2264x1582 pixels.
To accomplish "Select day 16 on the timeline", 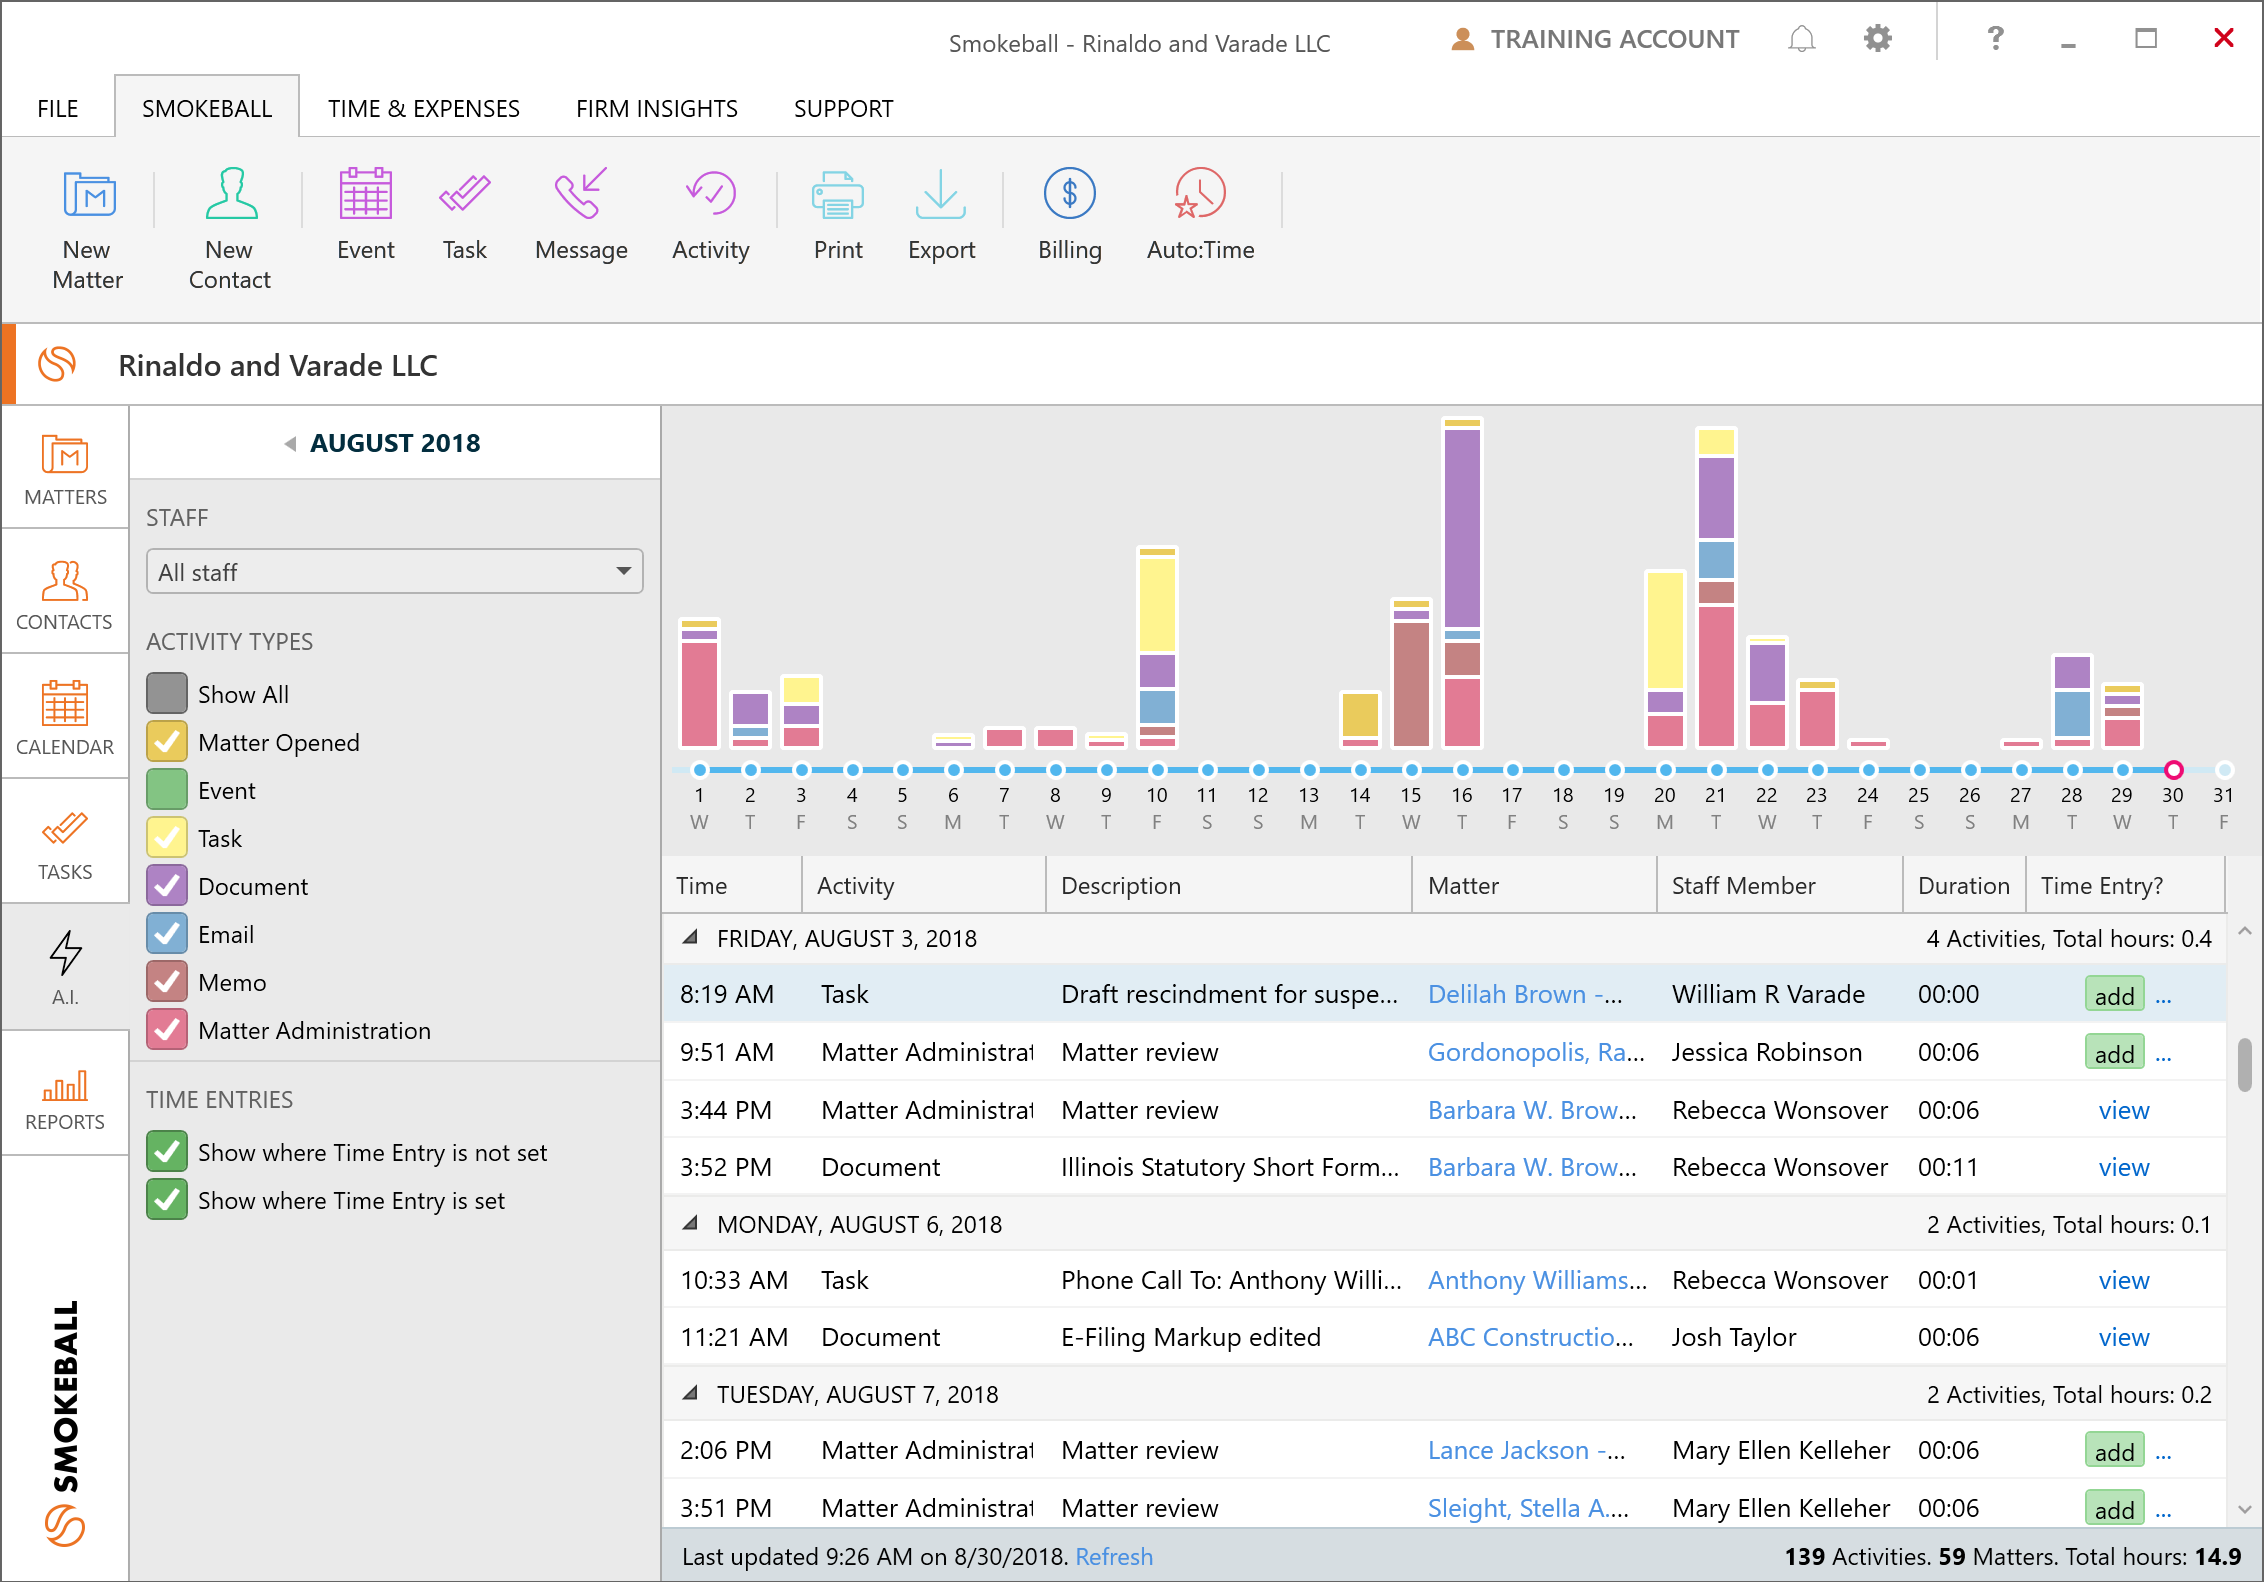I will point(1462,770).
